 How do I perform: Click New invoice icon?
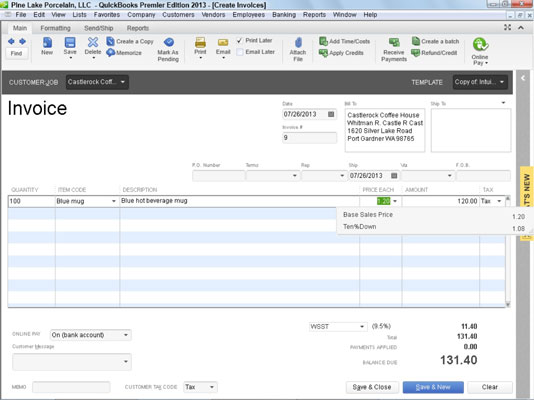click(x=47, y=42)
